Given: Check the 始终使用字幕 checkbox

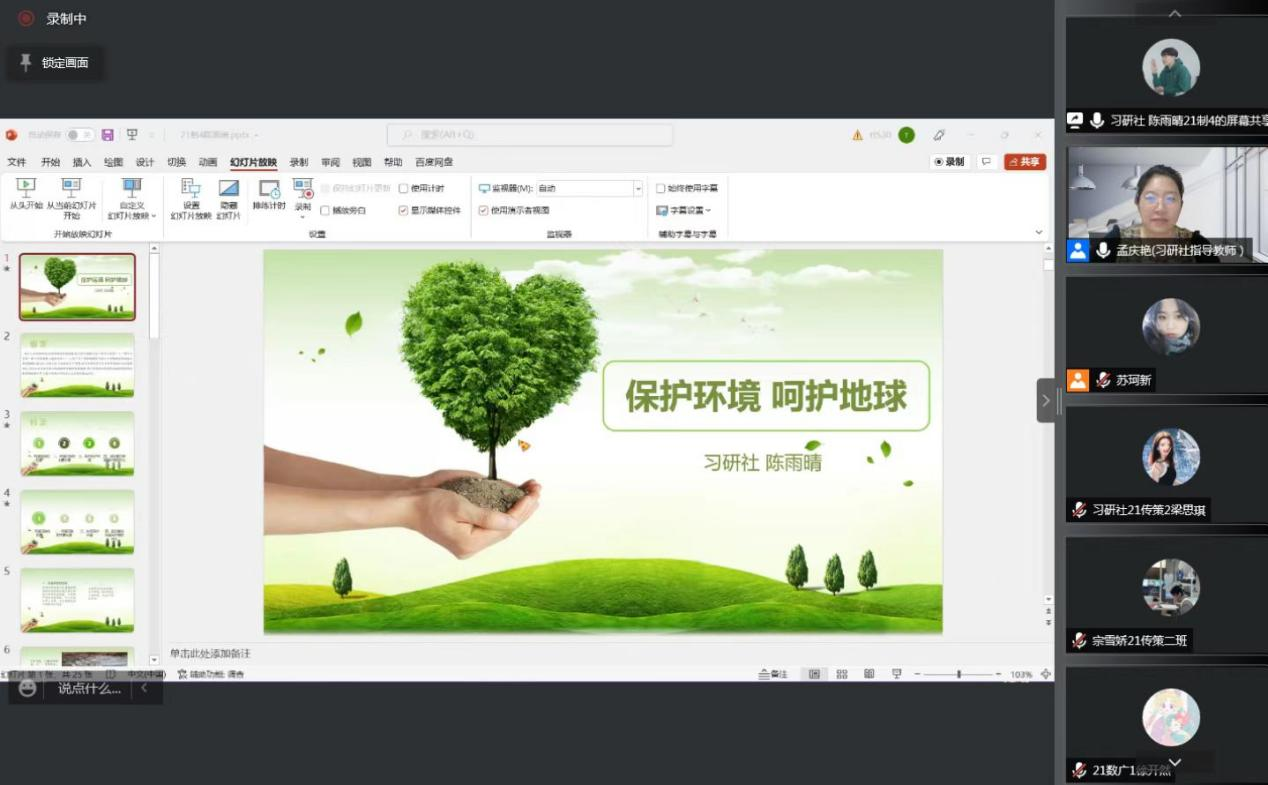Looking at the screenshot, I should tap(661, 188).
